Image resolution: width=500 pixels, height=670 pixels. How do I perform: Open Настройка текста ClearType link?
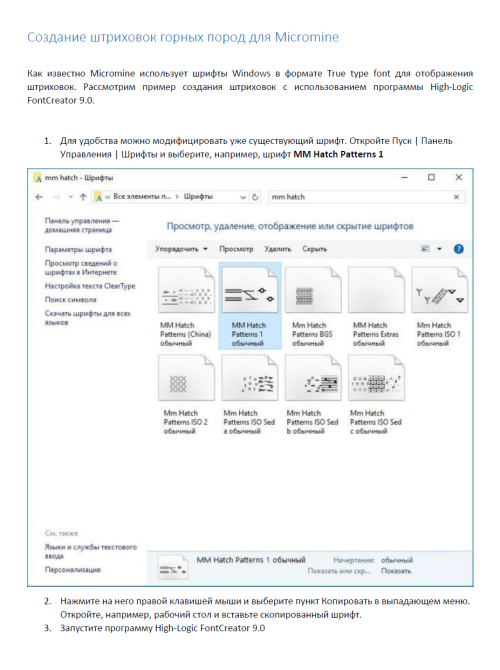click(x=90, y=286)
